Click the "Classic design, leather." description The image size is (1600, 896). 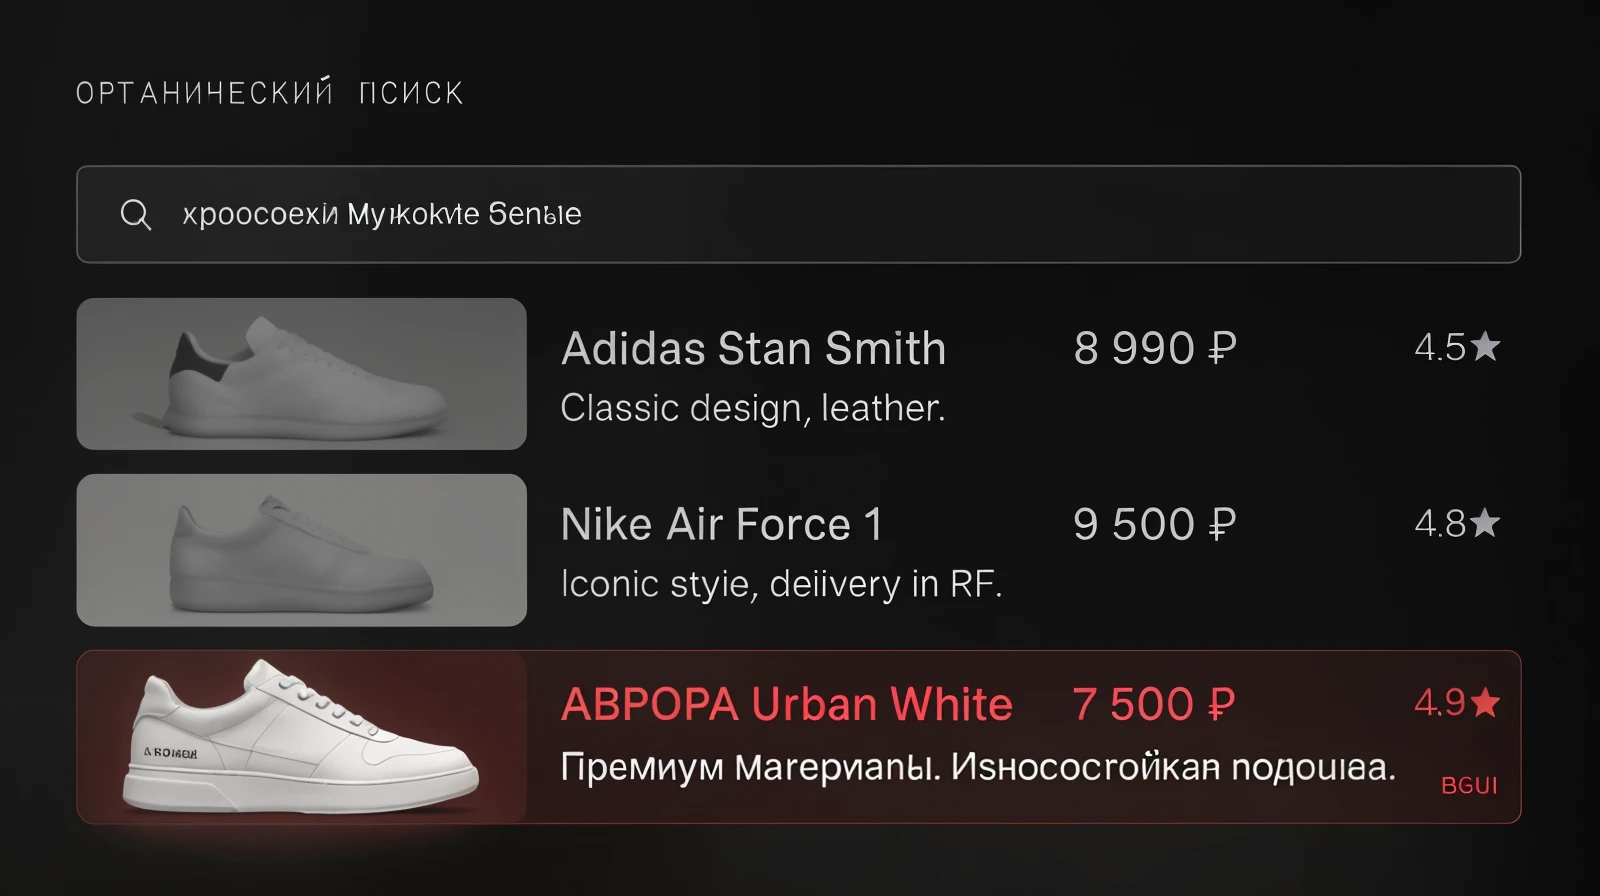tap(752, 408)
